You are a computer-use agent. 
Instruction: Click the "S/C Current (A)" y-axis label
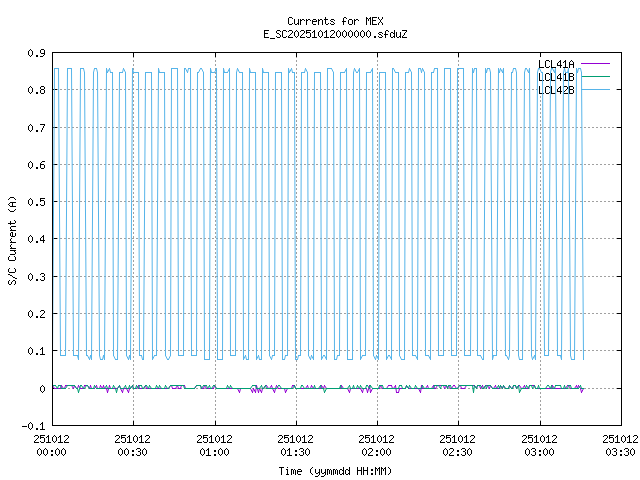click(12, 239)
